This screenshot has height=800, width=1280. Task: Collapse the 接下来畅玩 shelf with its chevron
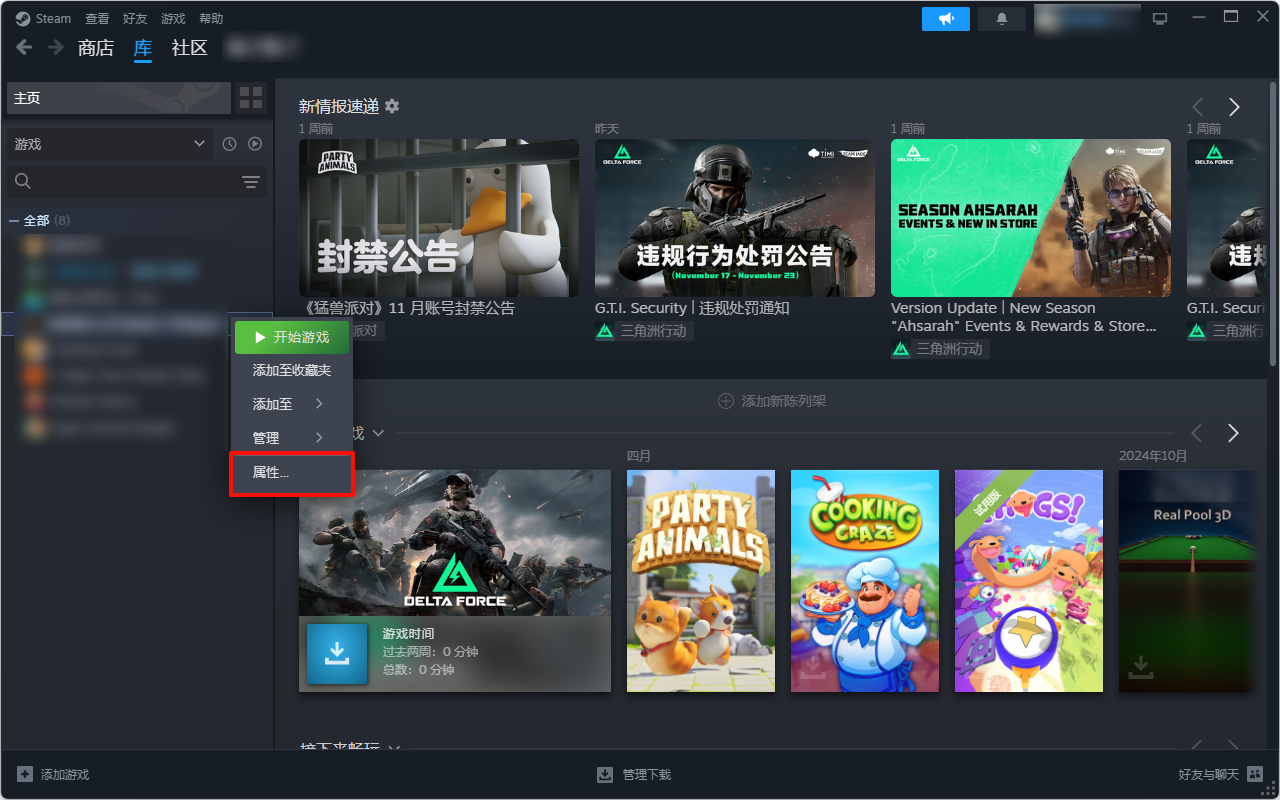pyautogui.click(x=393, y=748)
